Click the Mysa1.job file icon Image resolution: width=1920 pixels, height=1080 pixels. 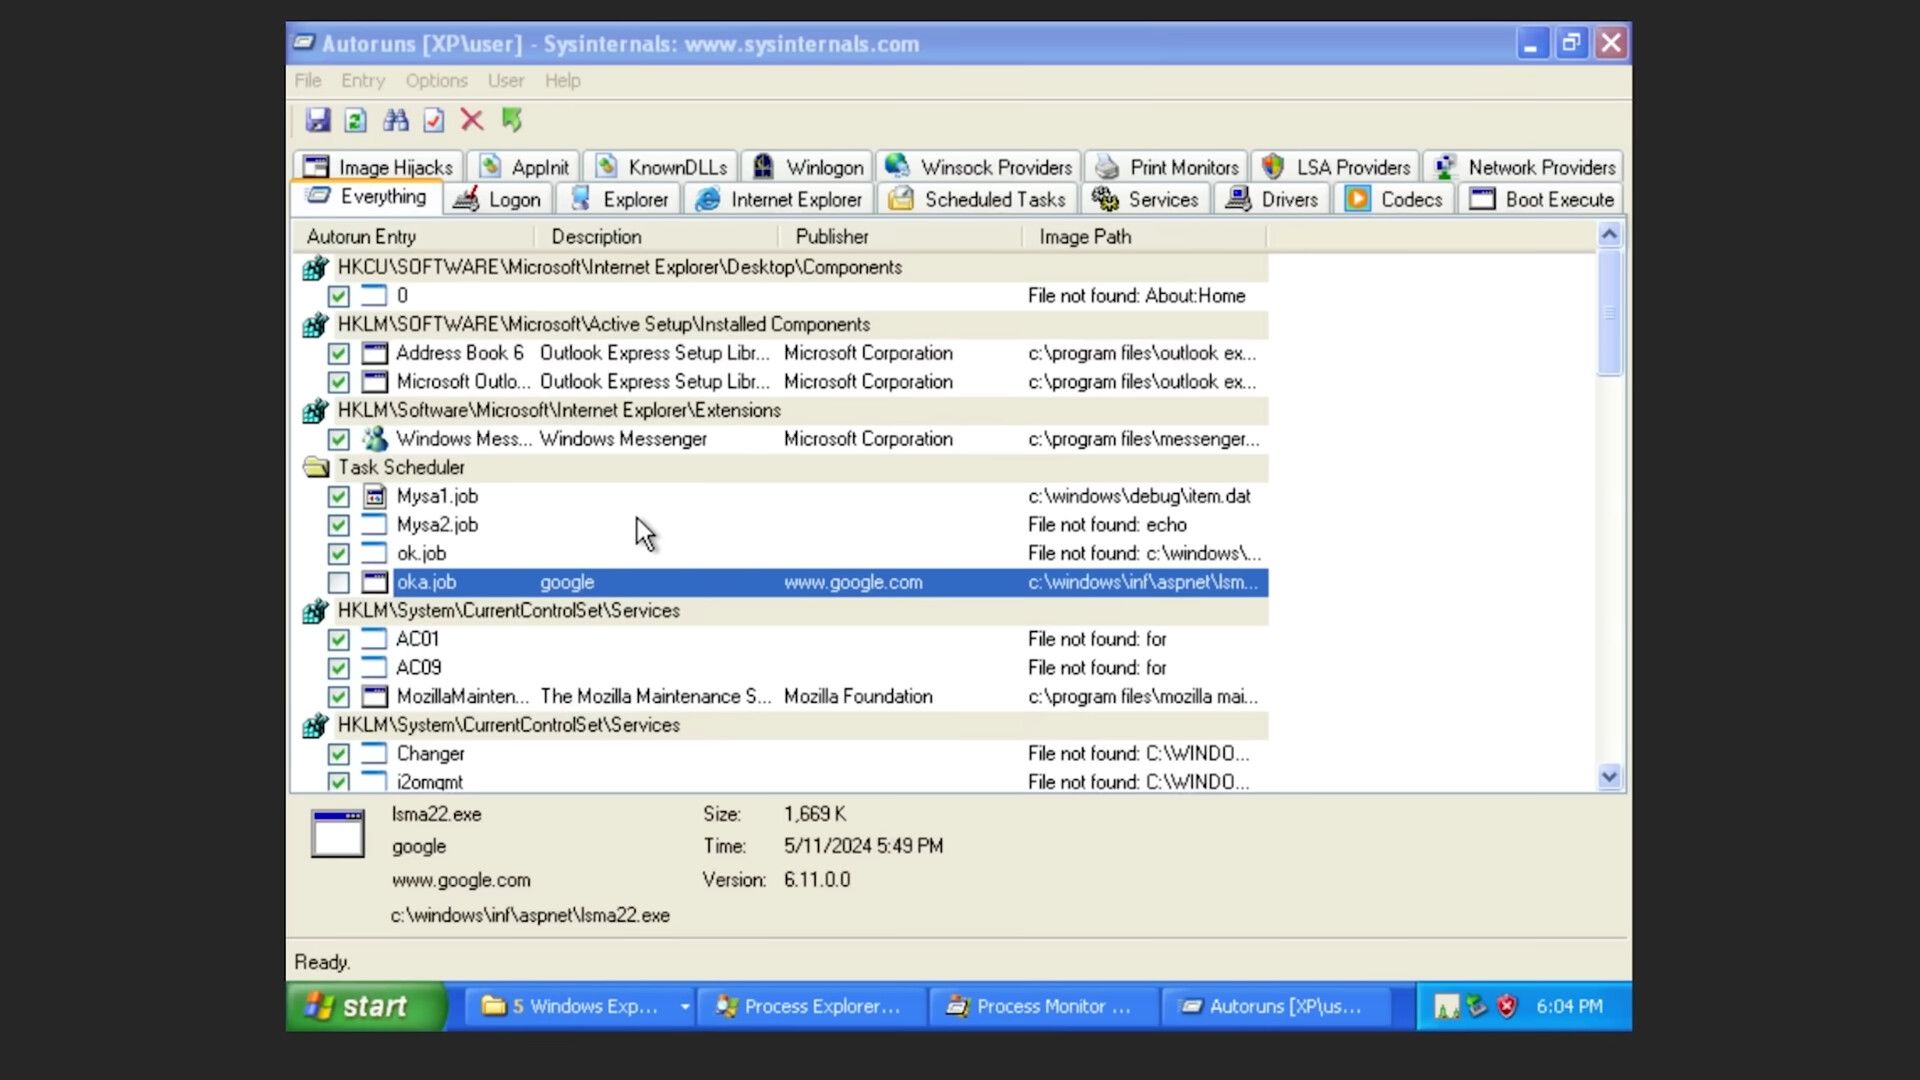coord(375,496)
